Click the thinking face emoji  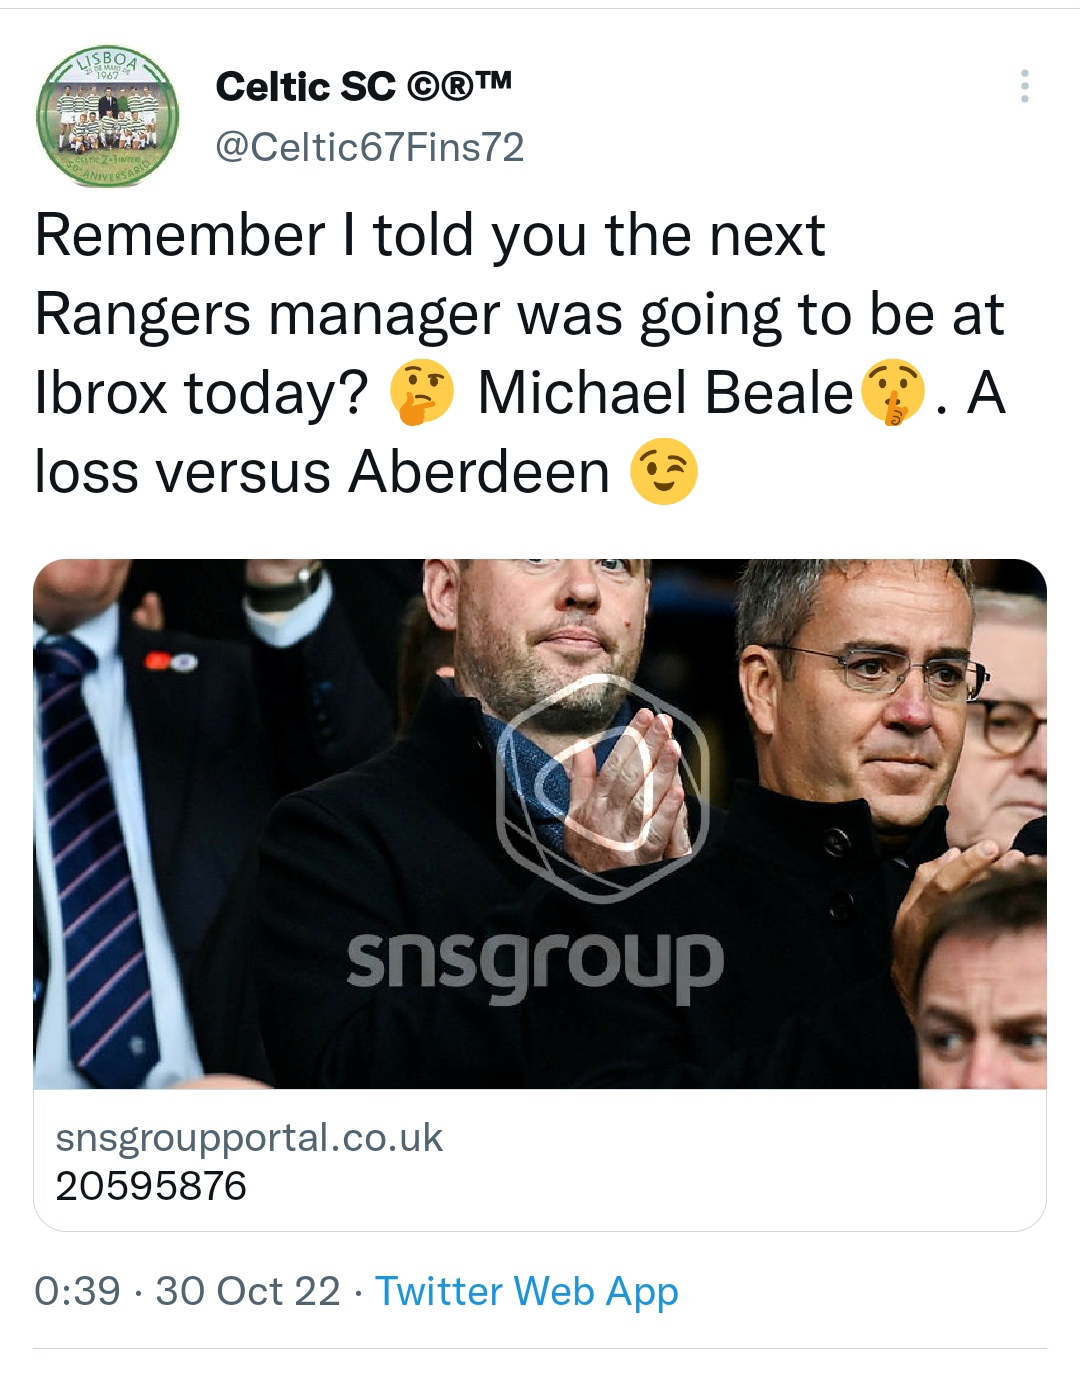[421, 392]
